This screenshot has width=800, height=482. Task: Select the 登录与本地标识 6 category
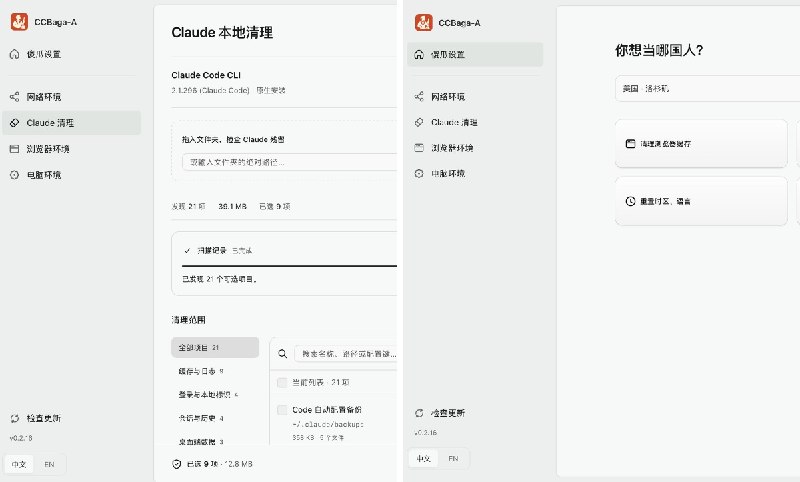click(215, 394)
